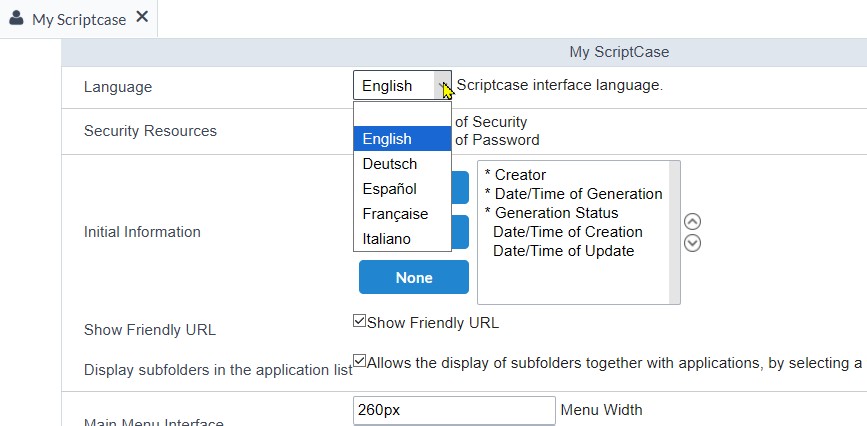Select Date/Time of Generation list item

(572, 194)
